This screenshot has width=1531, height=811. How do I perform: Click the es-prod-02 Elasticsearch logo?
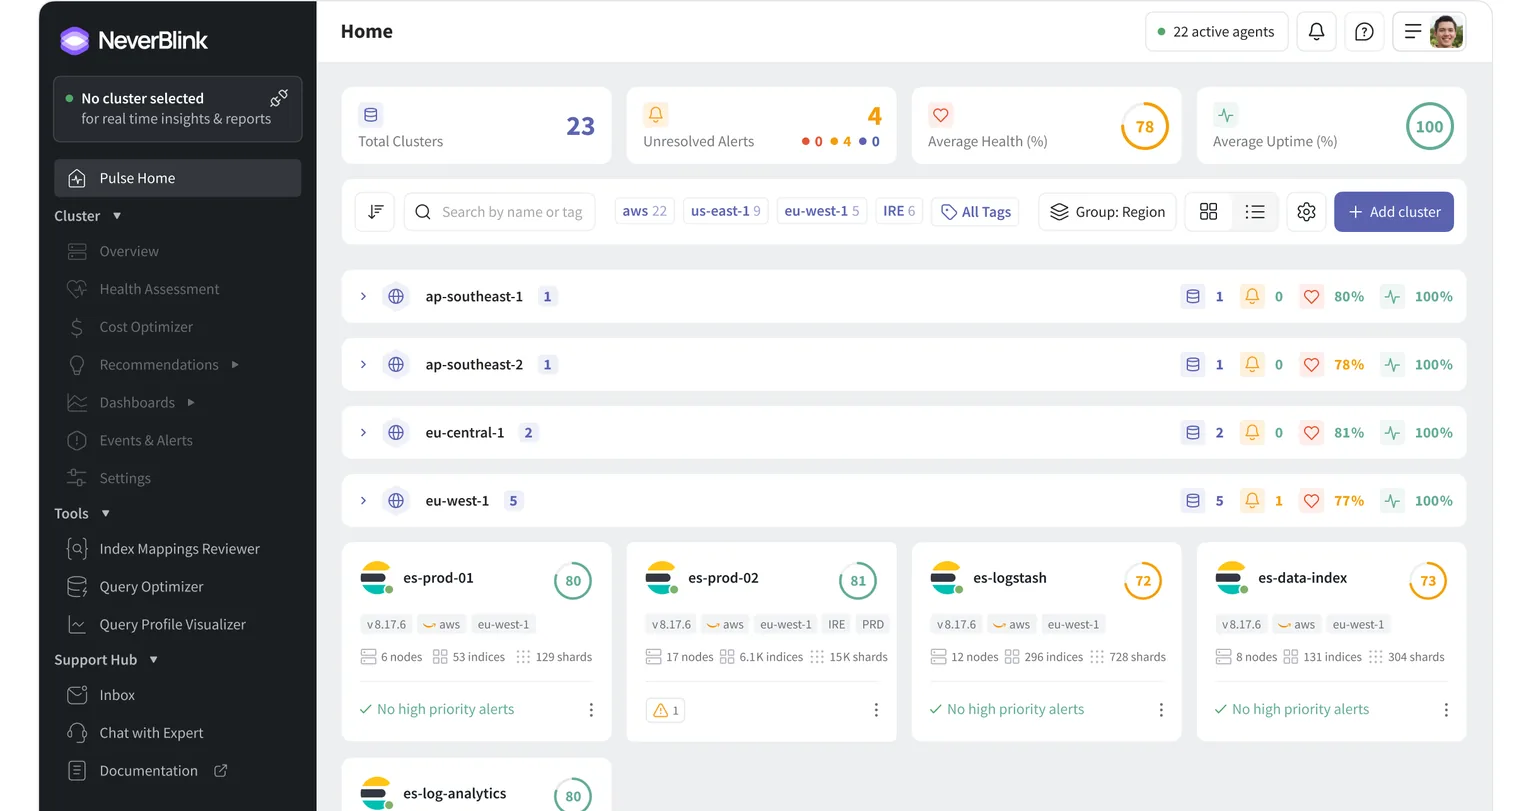[x=661, y=578]
